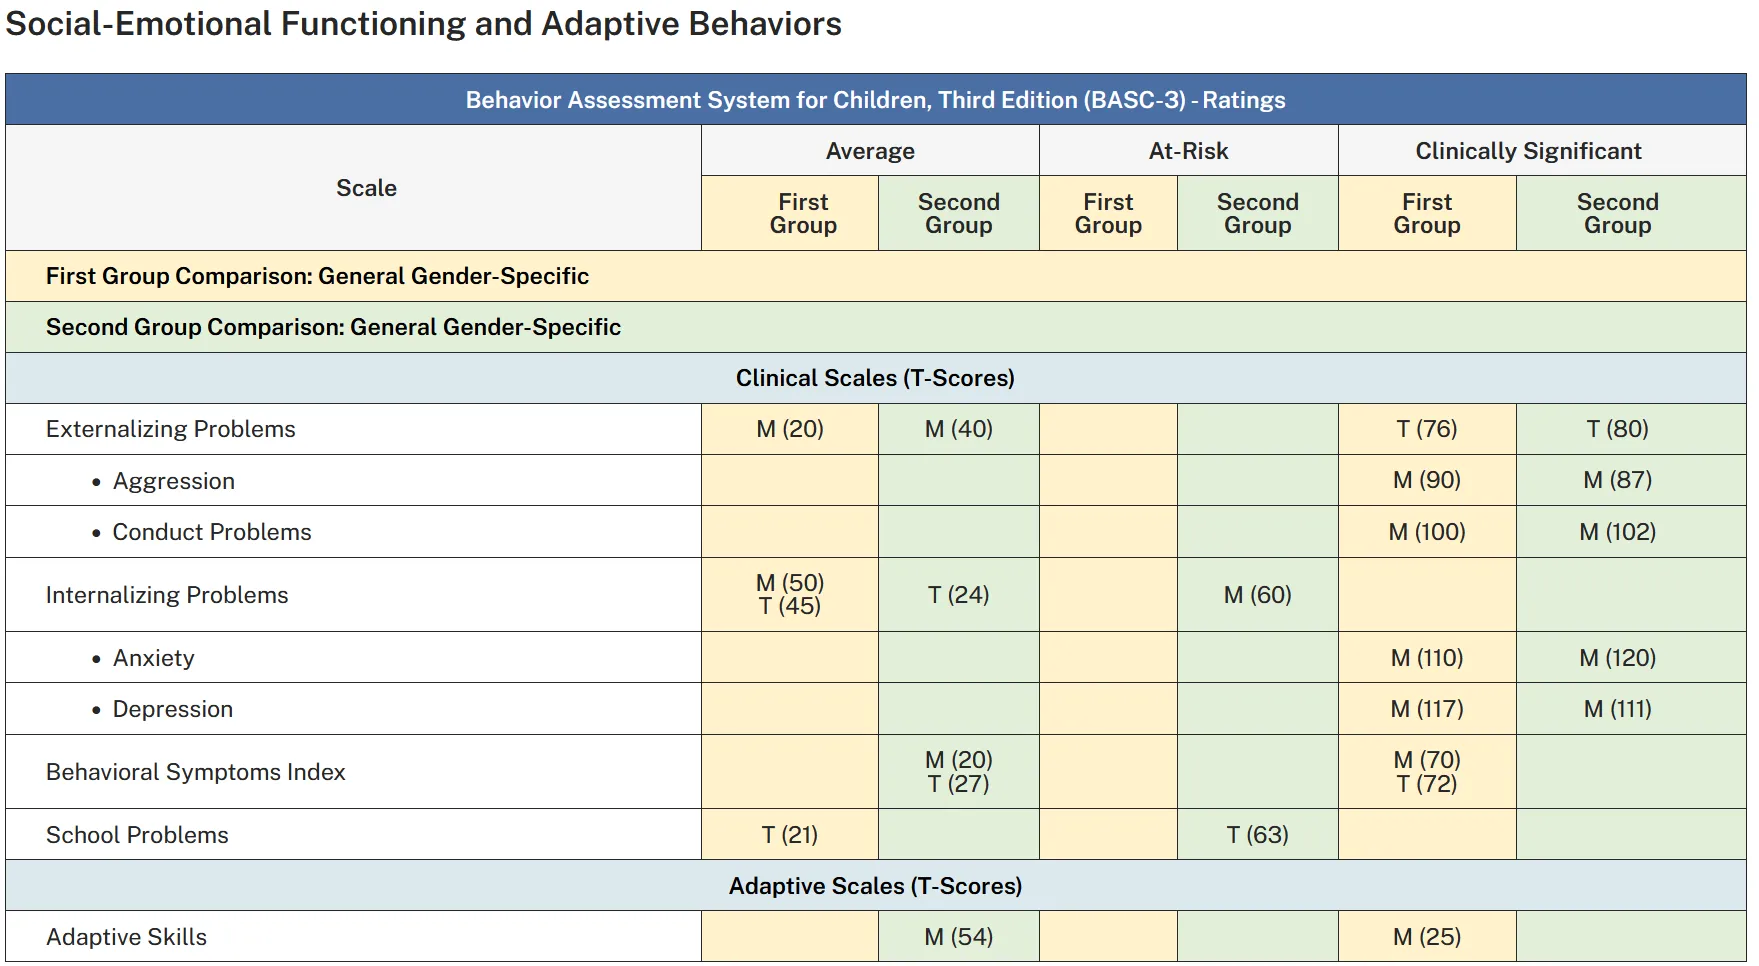
Task: Select the M (50) T (45) cell
Action: [x=790, y=594]
